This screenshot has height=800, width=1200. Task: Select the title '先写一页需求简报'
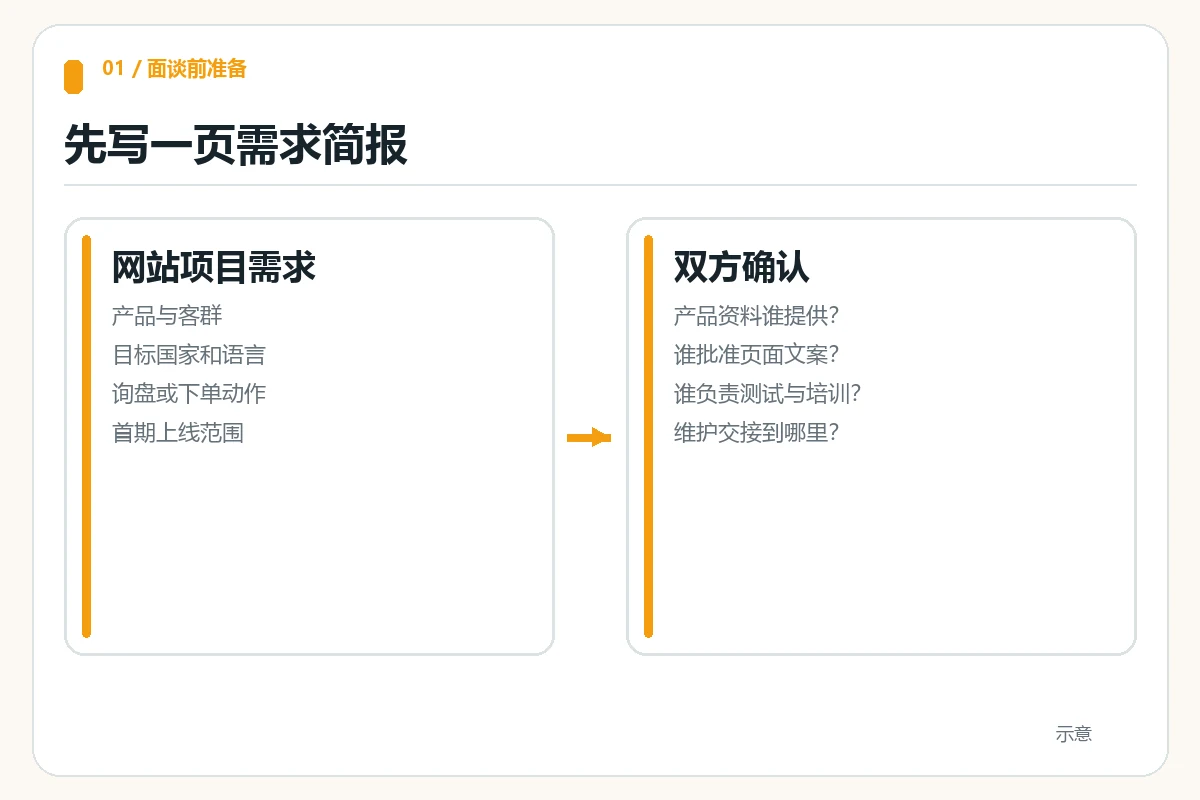(236, 145)
